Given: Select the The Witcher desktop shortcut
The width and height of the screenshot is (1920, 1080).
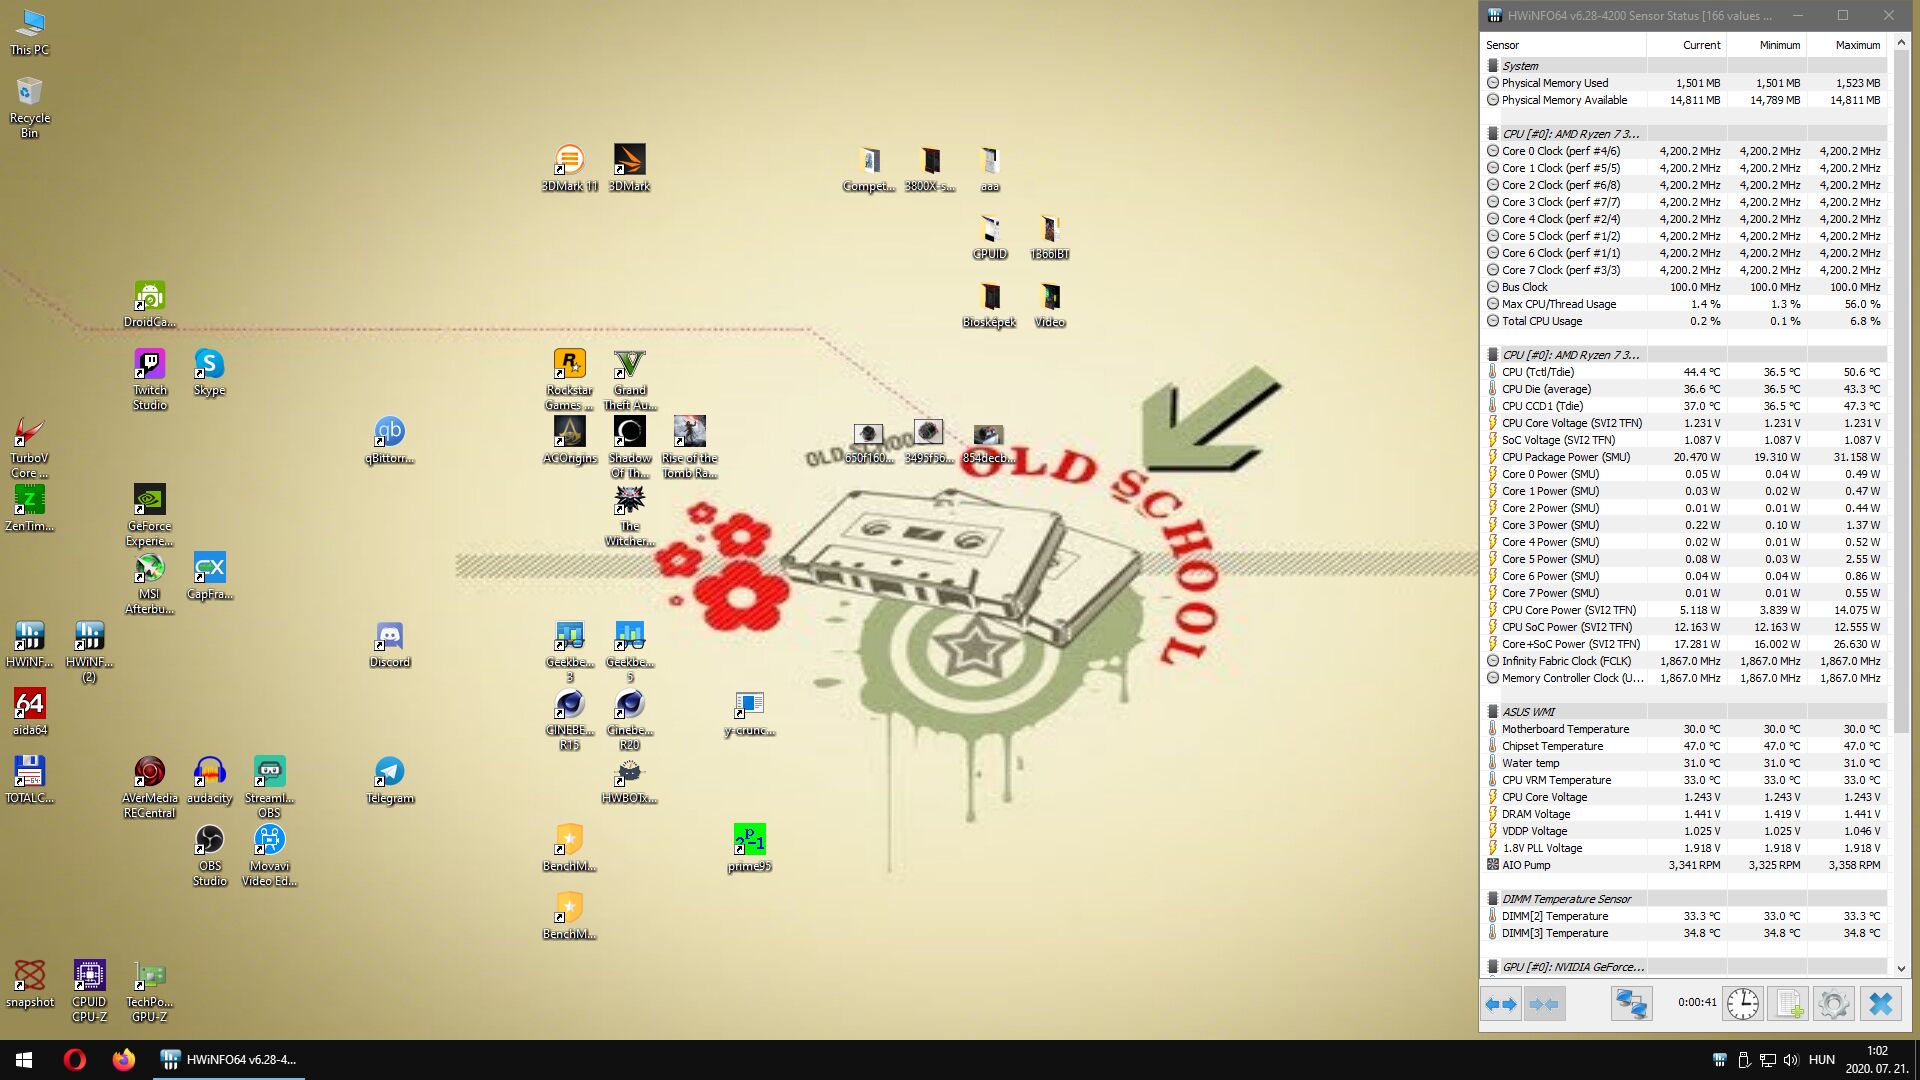Looking at the screenshot, I should (x=629, y=516).
